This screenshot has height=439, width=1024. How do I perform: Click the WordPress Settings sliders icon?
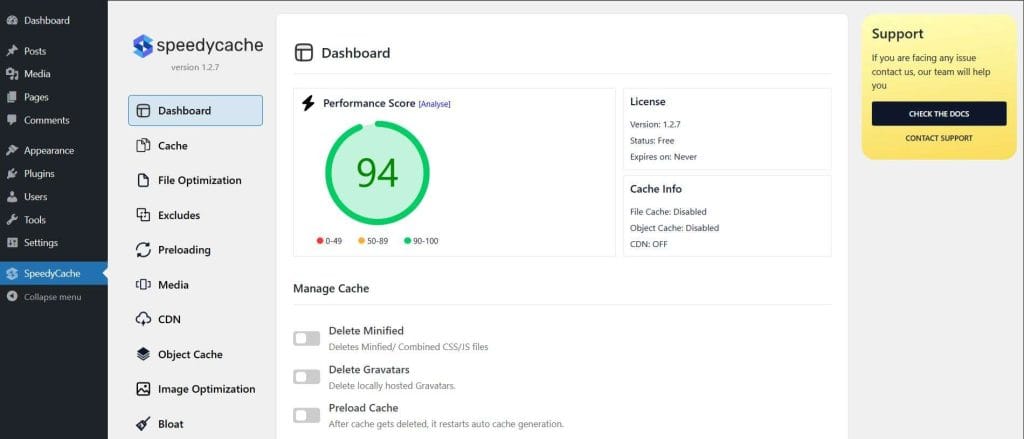tap(12, 242)
